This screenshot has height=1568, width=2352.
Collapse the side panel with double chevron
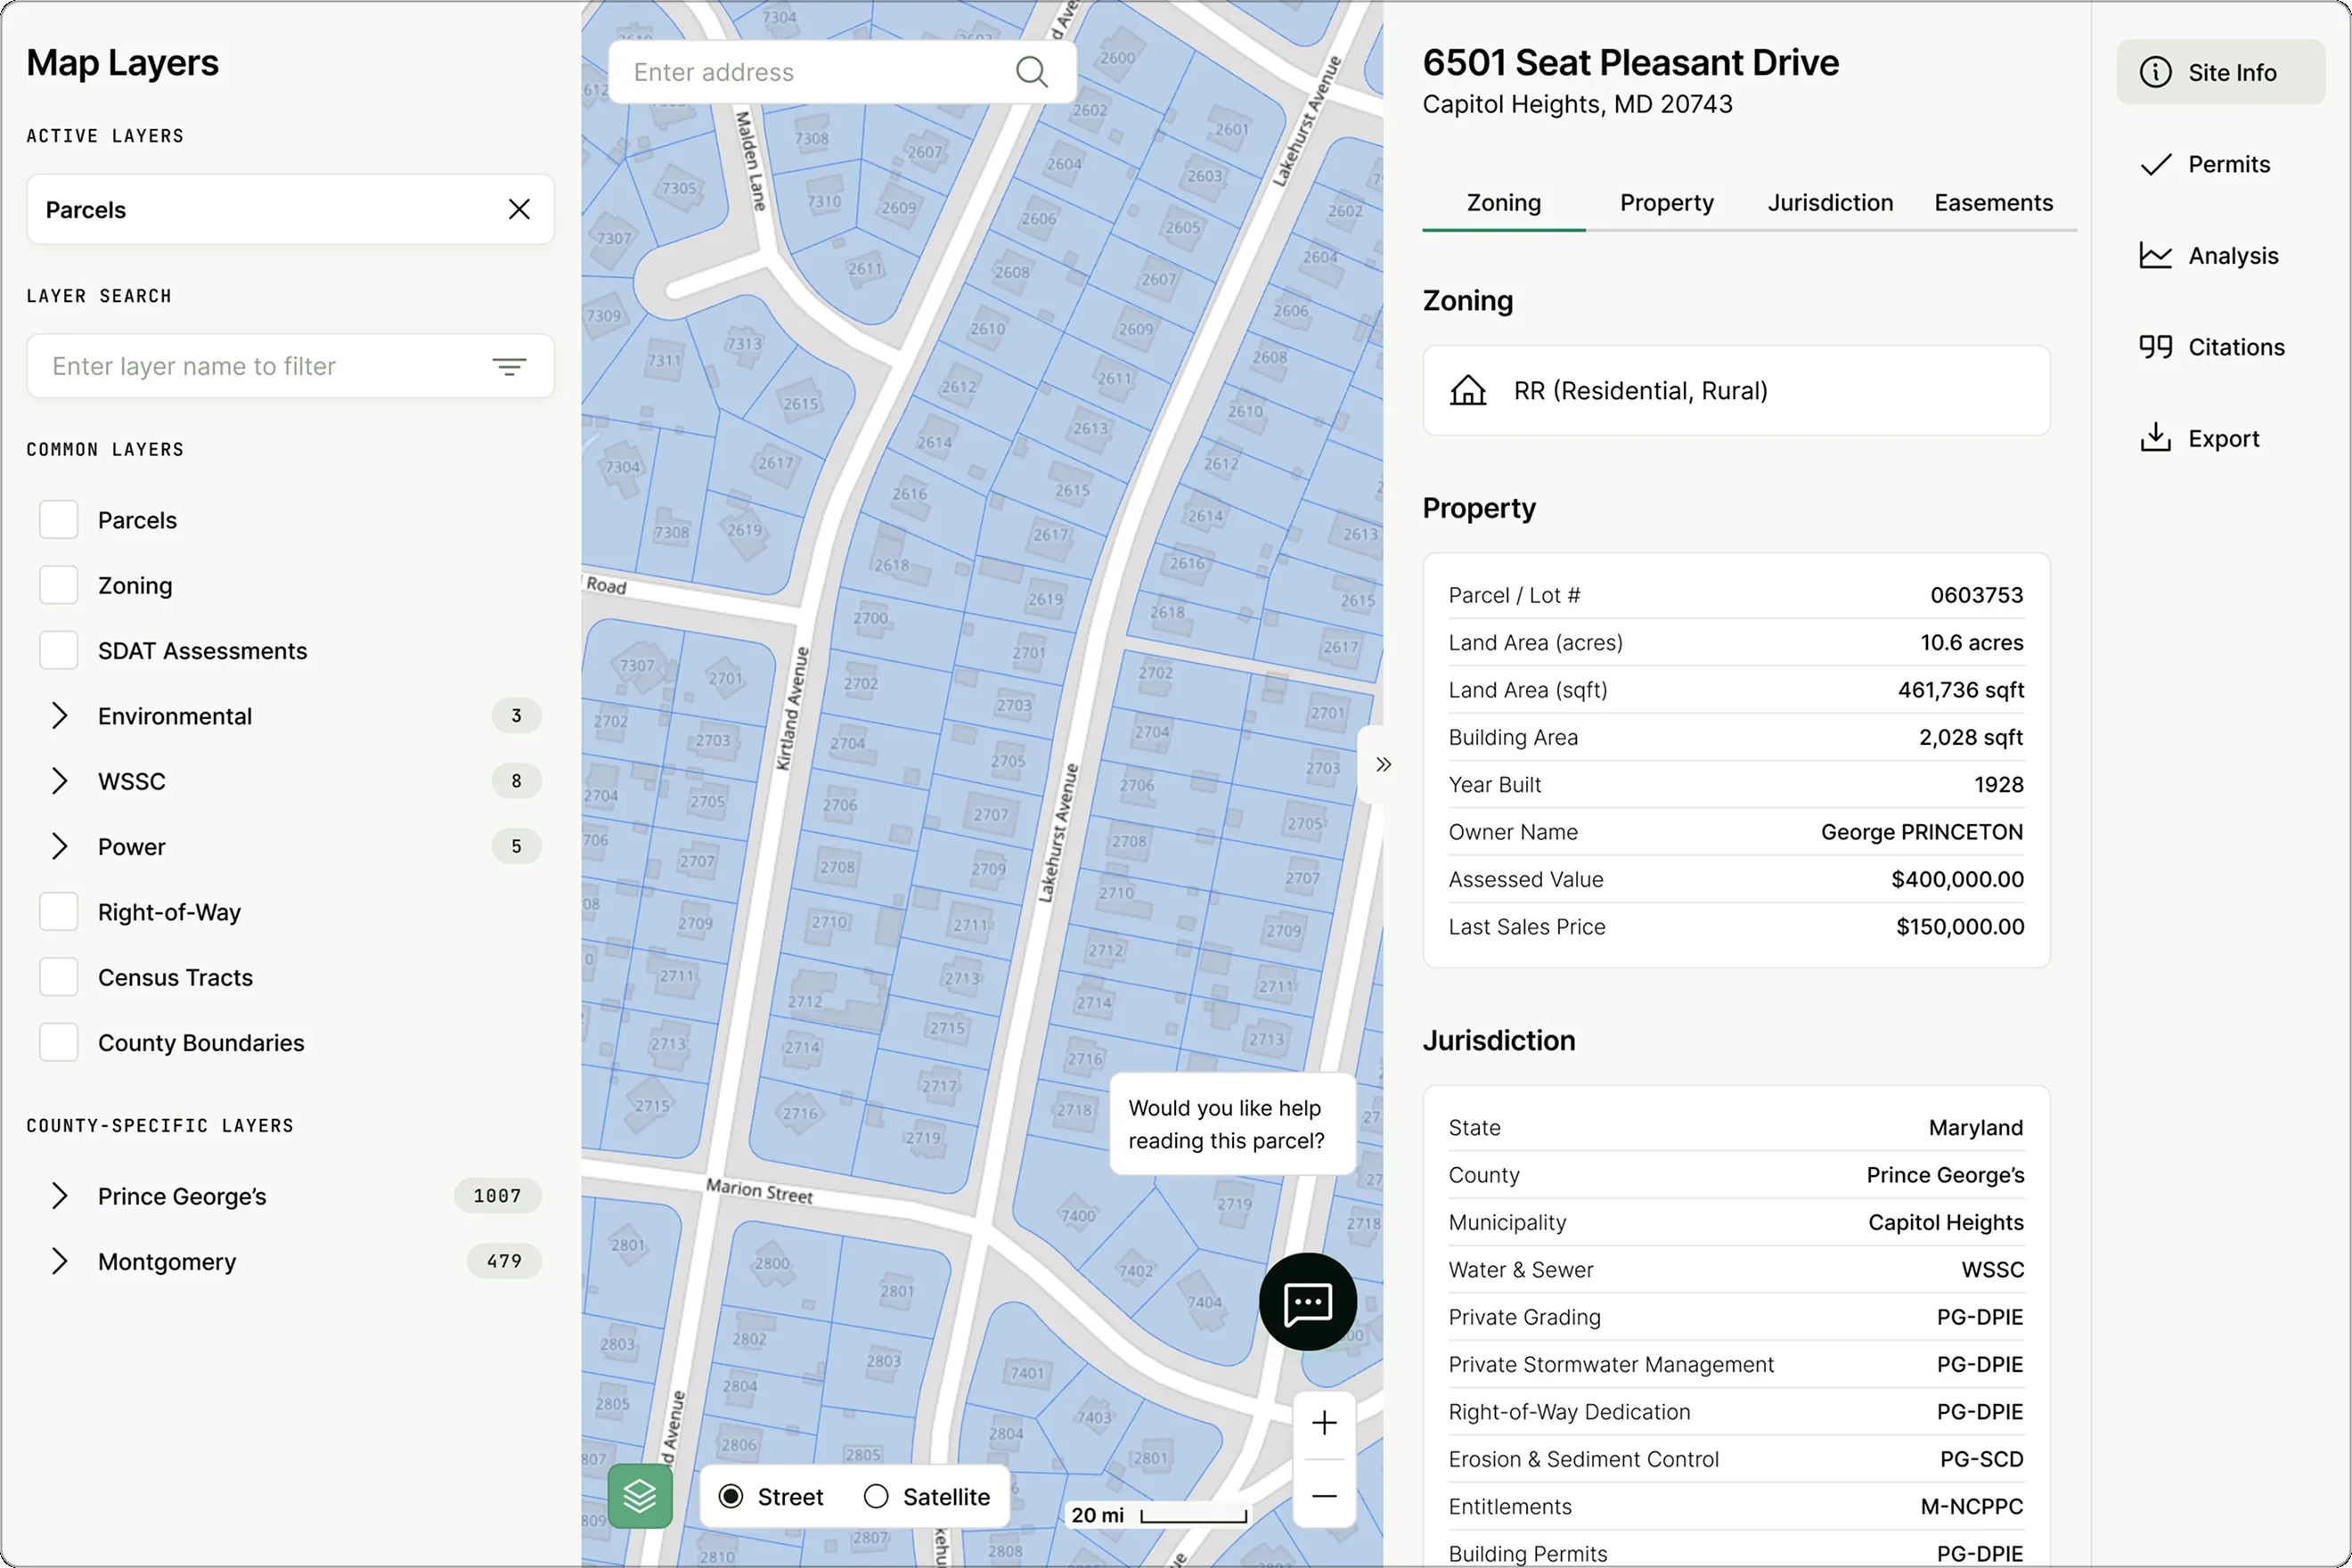1382,764
